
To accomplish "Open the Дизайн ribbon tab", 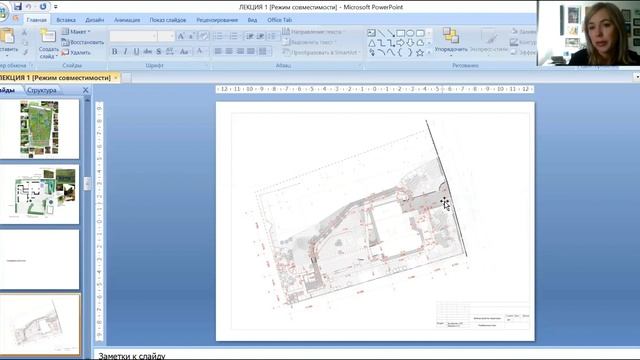I will [x=94, y=20].
